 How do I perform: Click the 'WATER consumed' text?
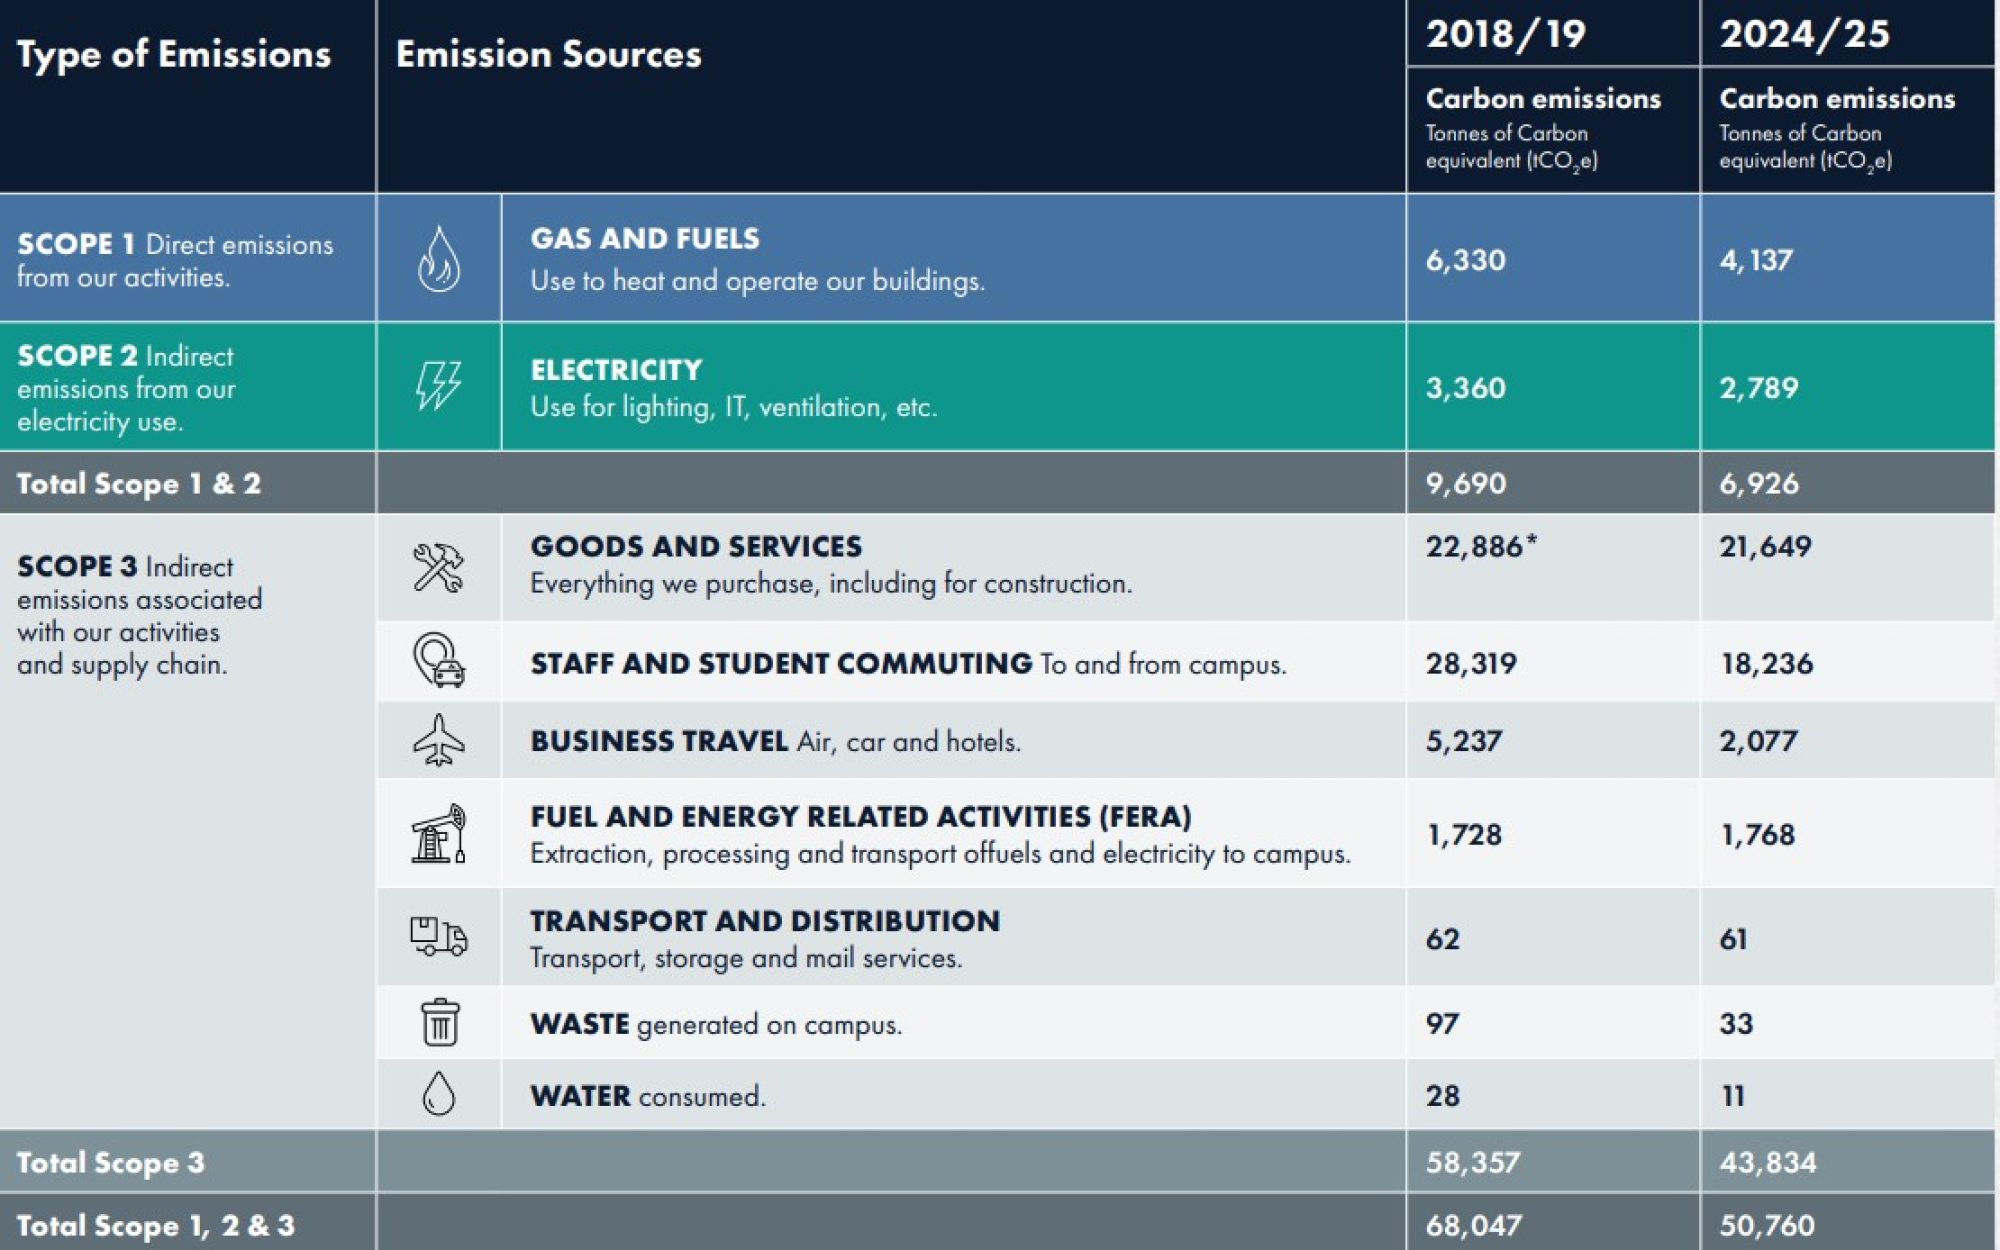[x=648, y=1096]
